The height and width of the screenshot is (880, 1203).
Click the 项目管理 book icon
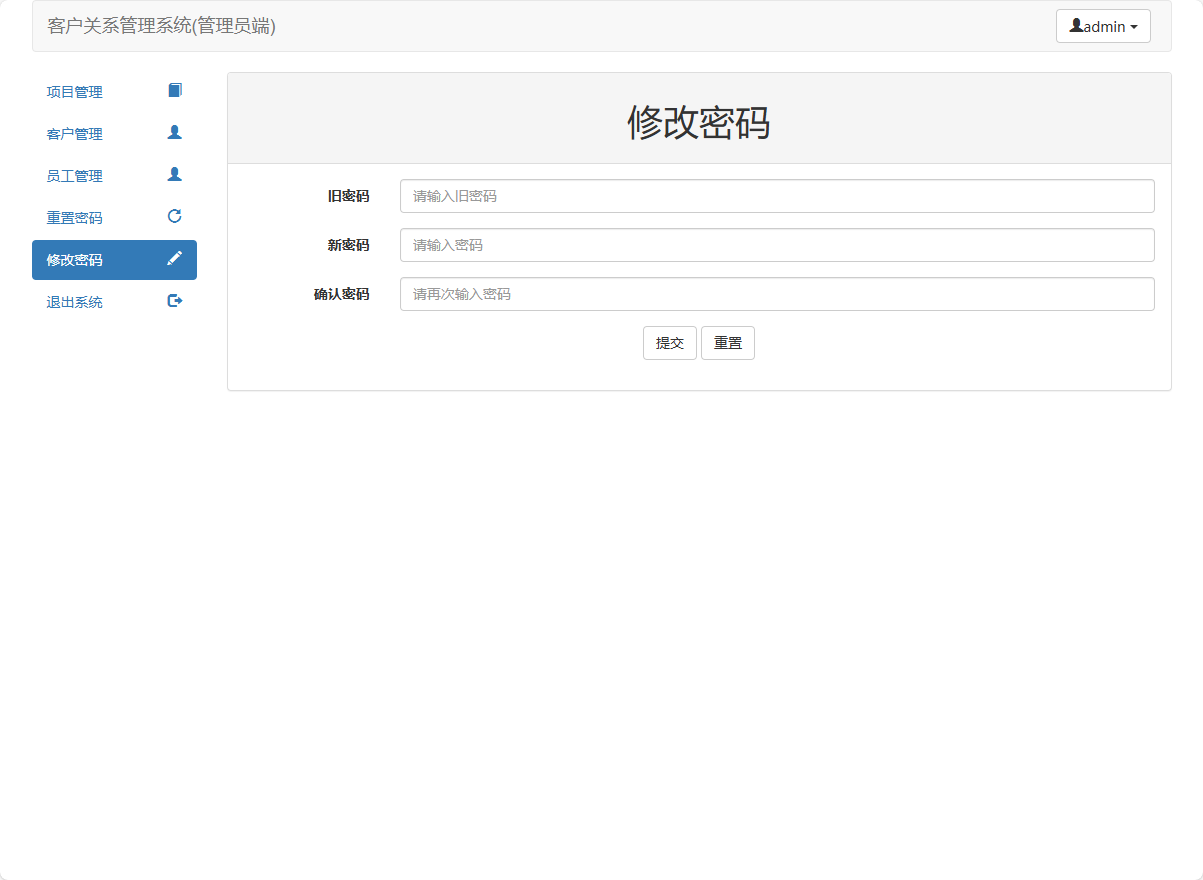pyautogui.click(x=174, y=89)
